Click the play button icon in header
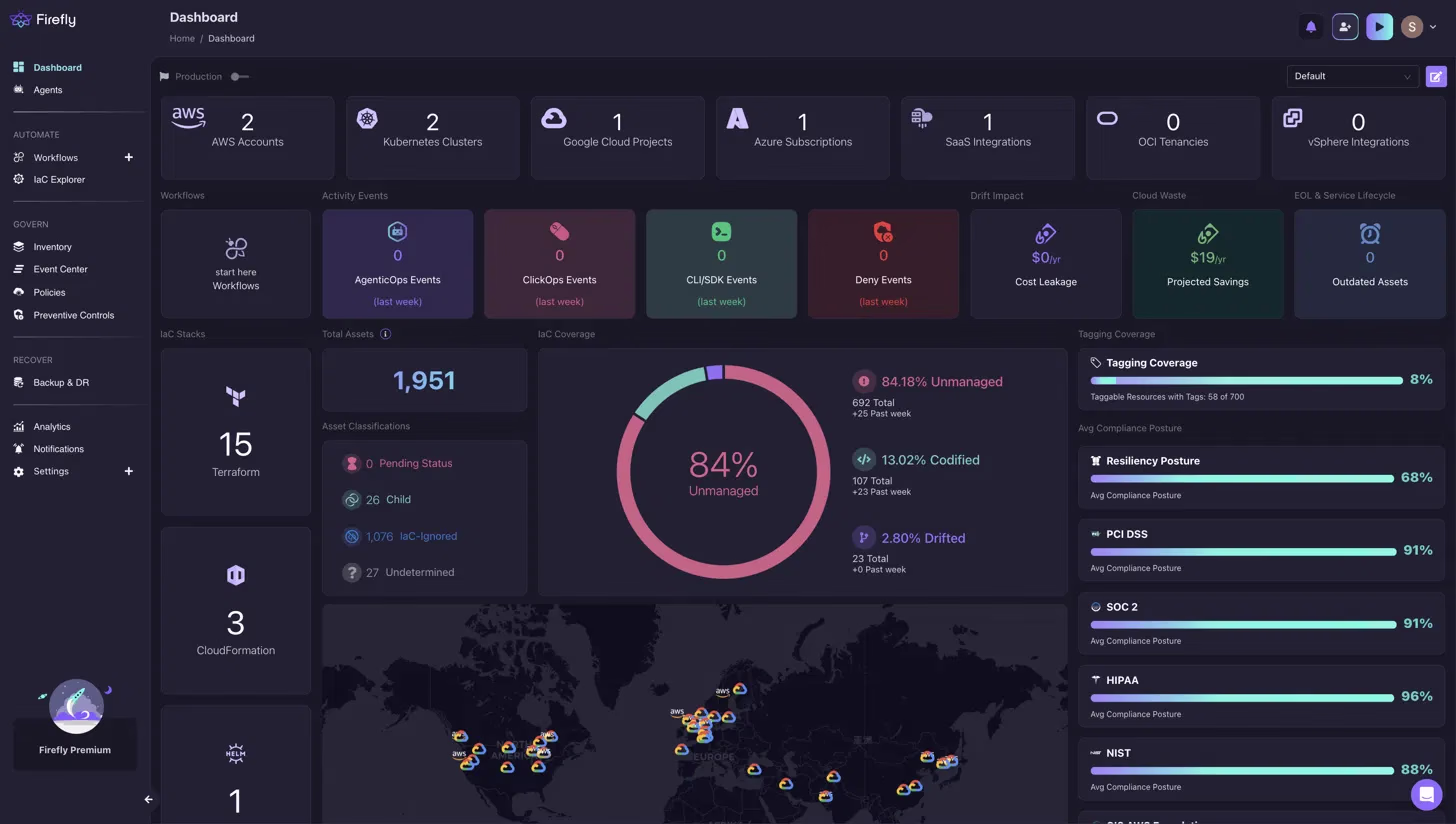This screenshot has width=1456, height=824. [x=1379, y=27]
